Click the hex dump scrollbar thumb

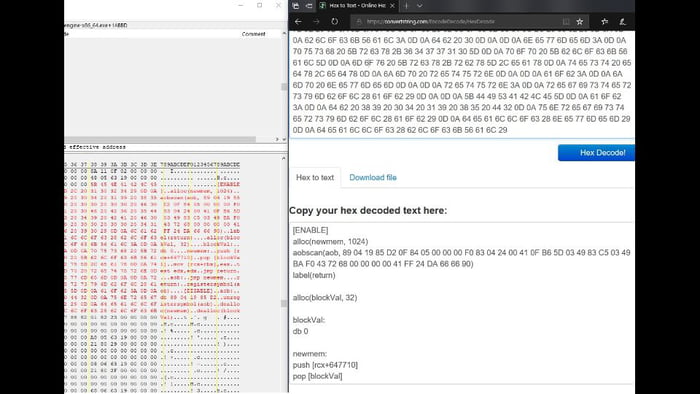(284, 303)
